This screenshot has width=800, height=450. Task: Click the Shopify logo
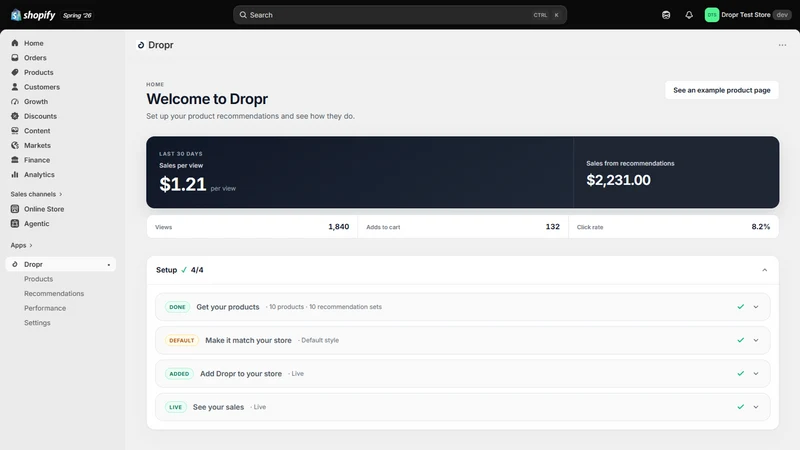tap(33, 15)
